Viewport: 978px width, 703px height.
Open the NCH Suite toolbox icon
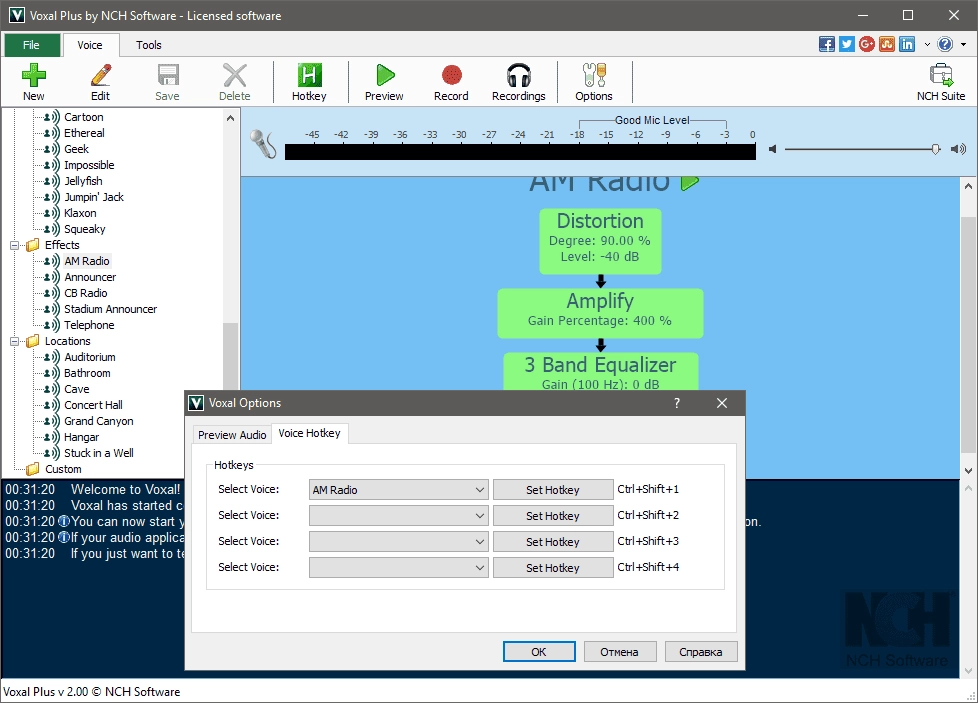pyautogui.click(x=941, y=82)
